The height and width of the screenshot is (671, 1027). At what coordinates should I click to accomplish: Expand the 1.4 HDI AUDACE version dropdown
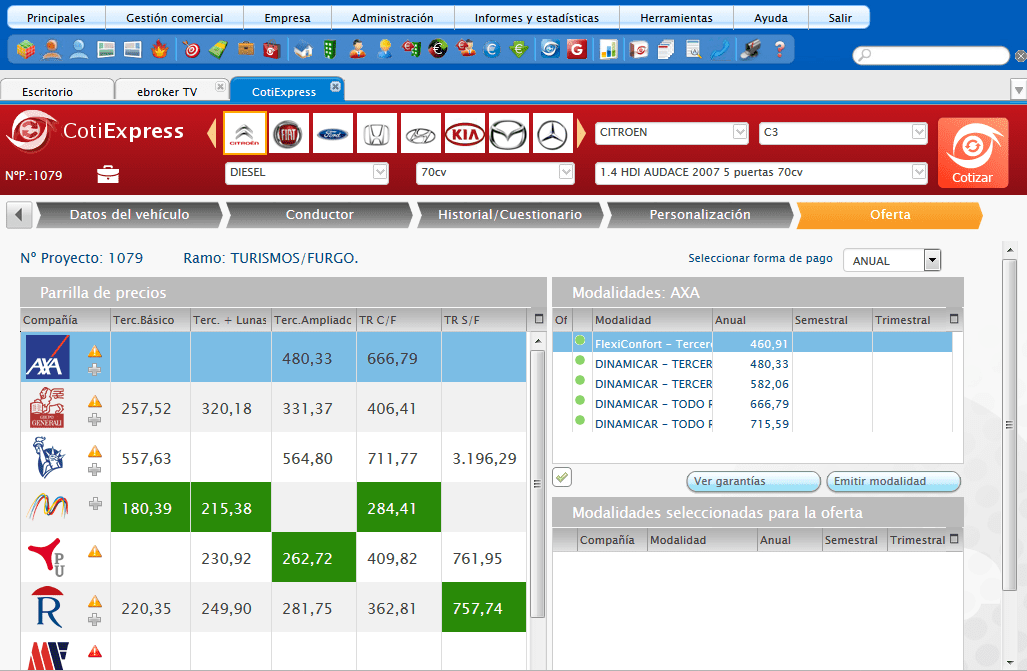click(x=920, y=172)
